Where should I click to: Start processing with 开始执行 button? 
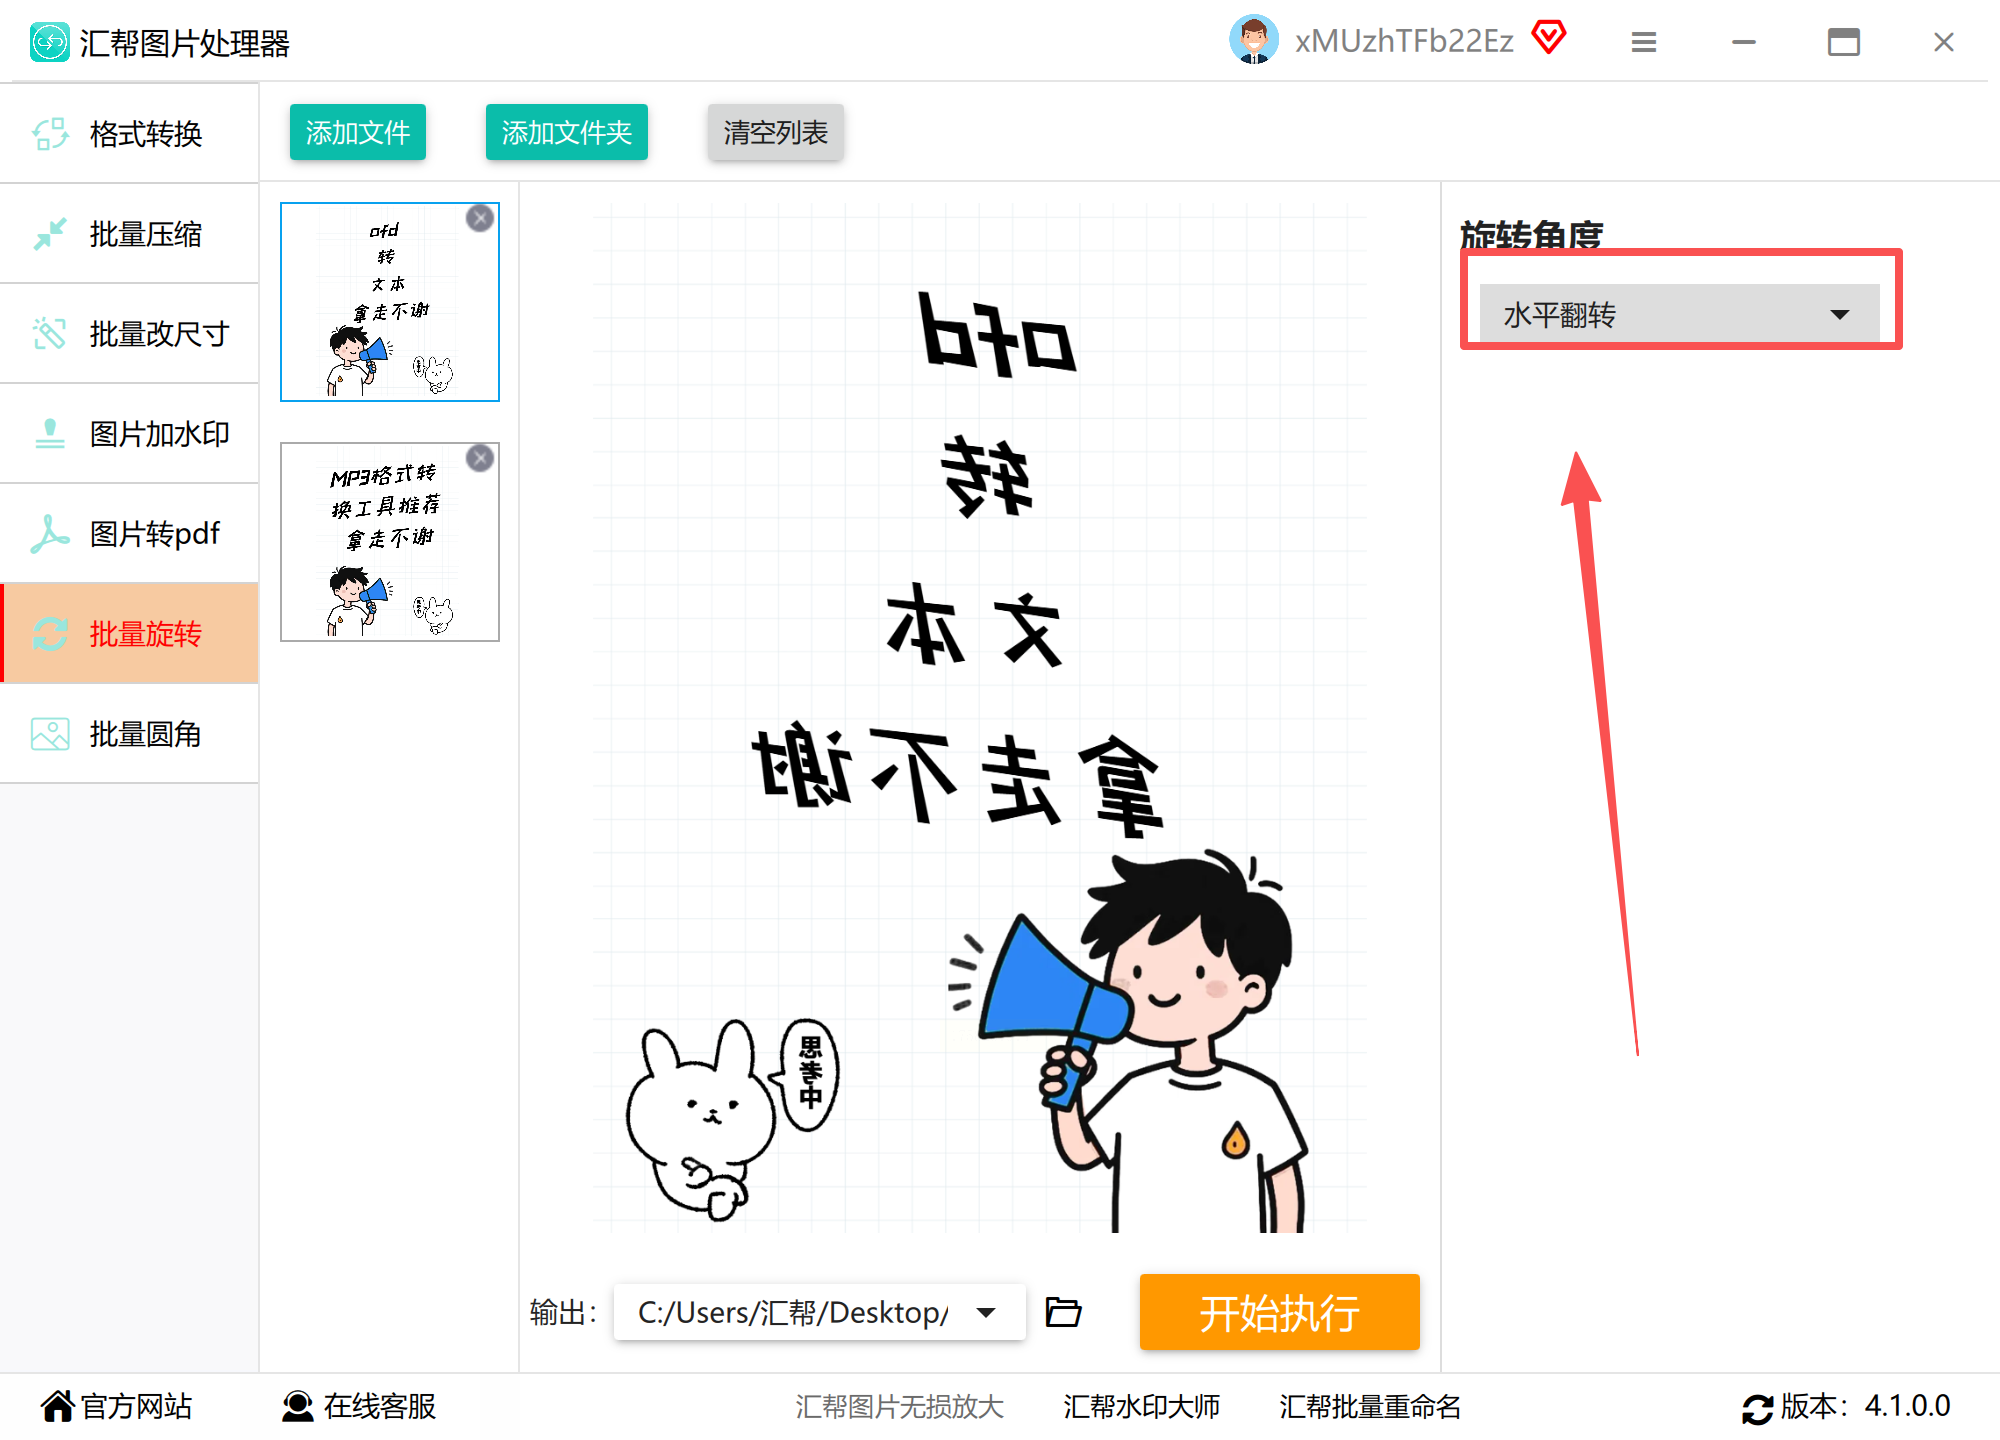pyautogui.click(x=1280, y=1312)
